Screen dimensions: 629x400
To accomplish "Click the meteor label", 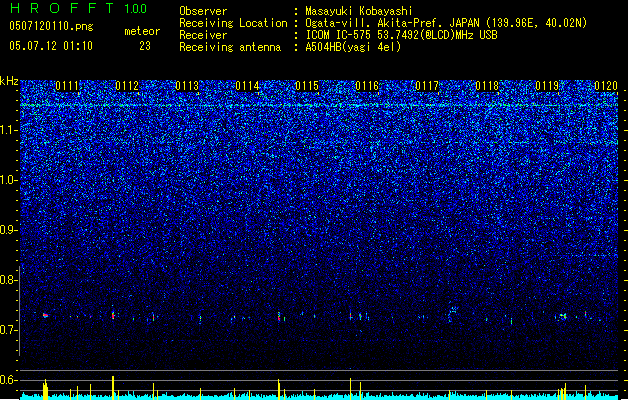I will (x=142, y=31).
